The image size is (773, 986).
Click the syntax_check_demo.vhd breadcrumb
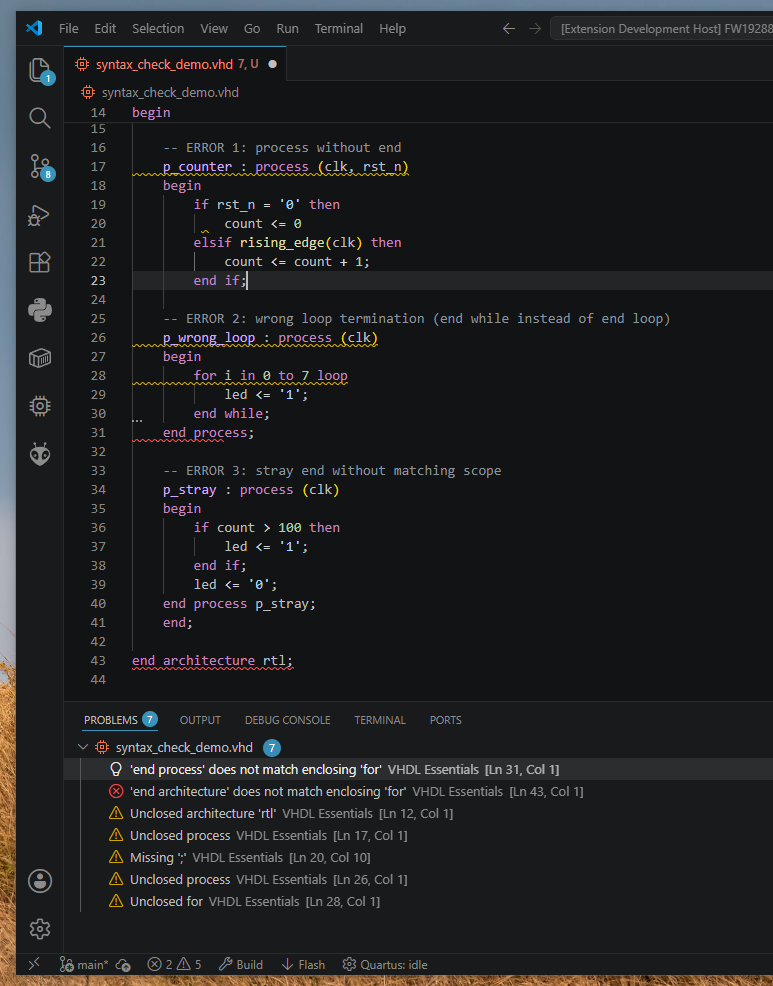click(x=170, y=92)
